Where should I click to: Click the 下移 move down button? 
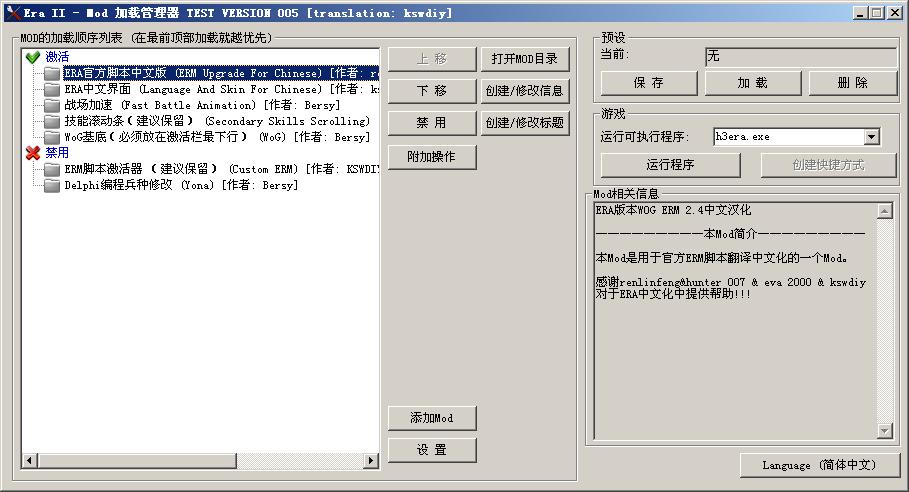[432, 91]
